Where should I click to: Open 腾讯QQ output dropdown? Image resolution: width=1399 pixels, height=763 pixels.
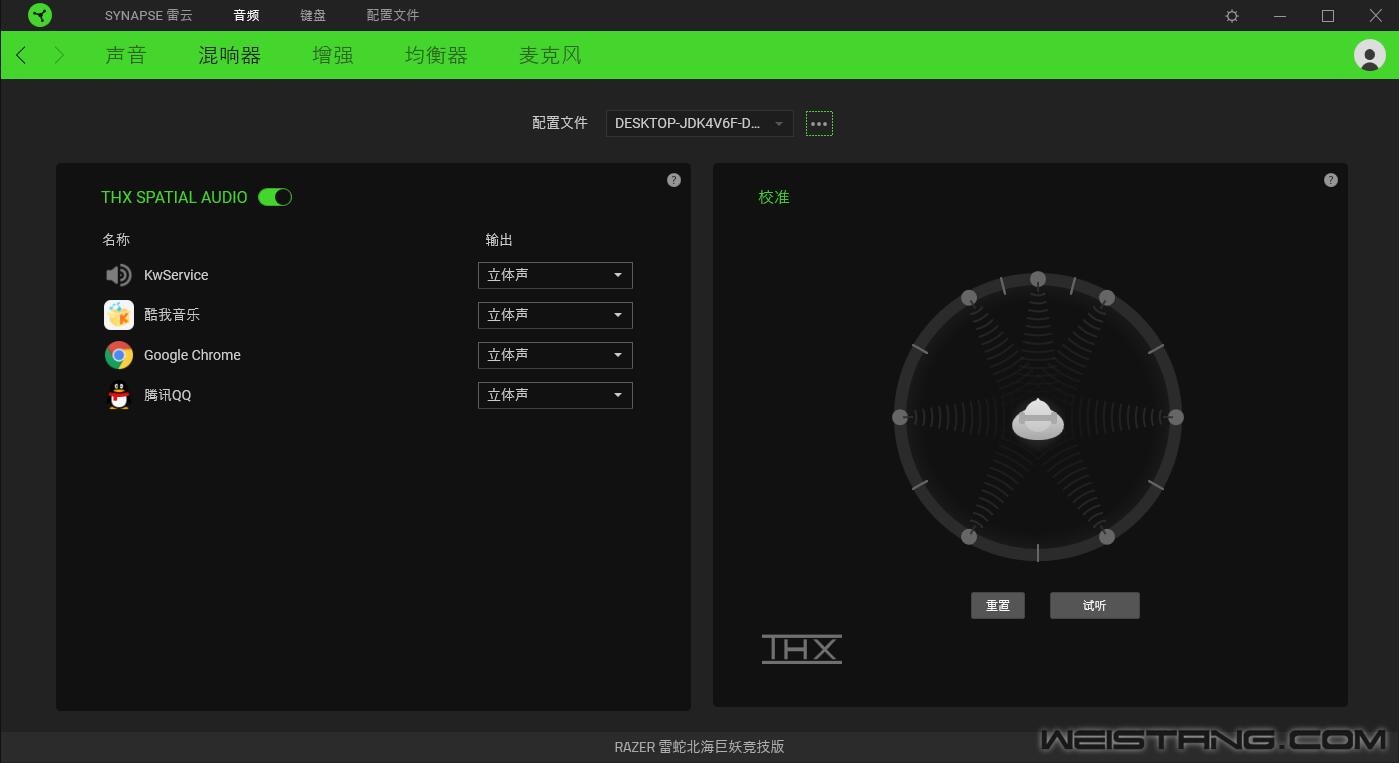pos(555,395)
